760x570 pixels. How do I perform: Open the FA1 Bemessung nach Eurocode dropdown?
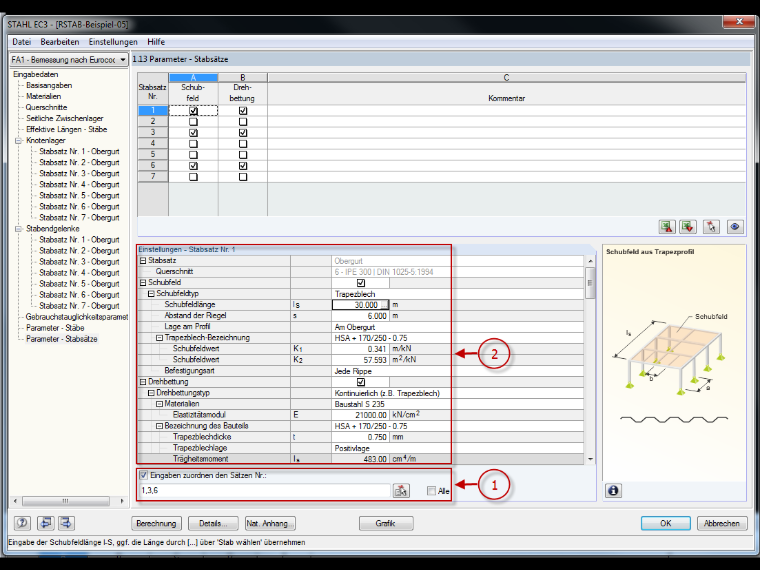[123, 60]
